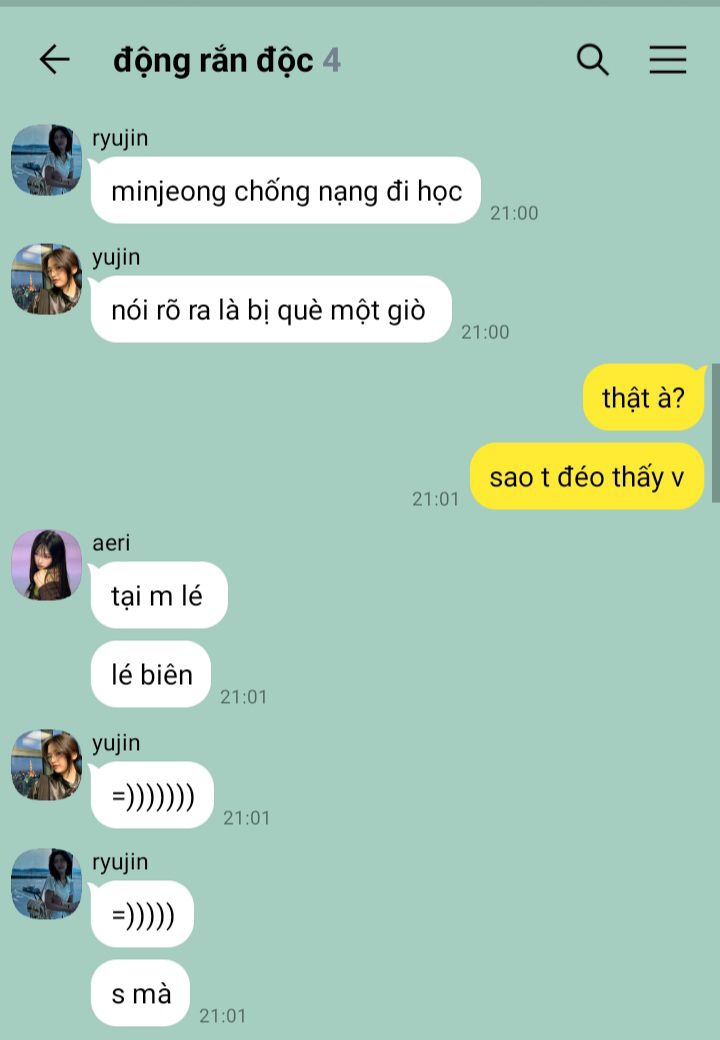View aeri's profile picture
Image resolution: width=720 pixels, height=1040 pixels.
pos(46,565)
